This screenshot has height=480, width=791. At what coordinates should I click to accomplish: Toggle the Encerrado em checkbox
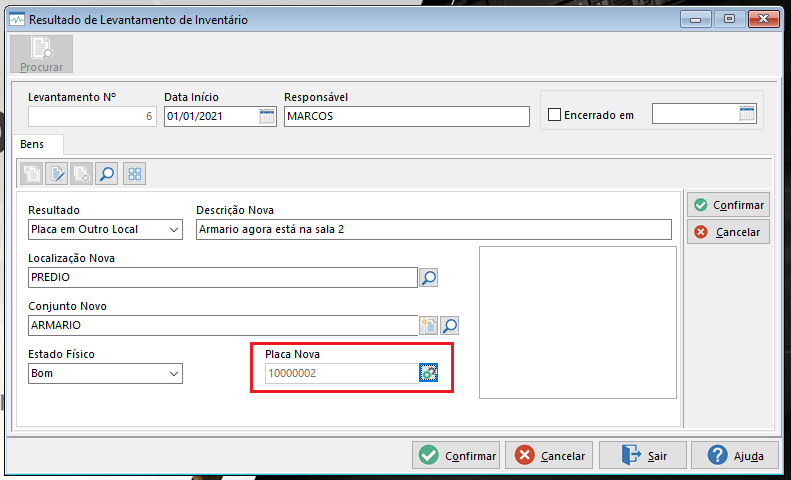pyautogui.click(x=554, y=115)
